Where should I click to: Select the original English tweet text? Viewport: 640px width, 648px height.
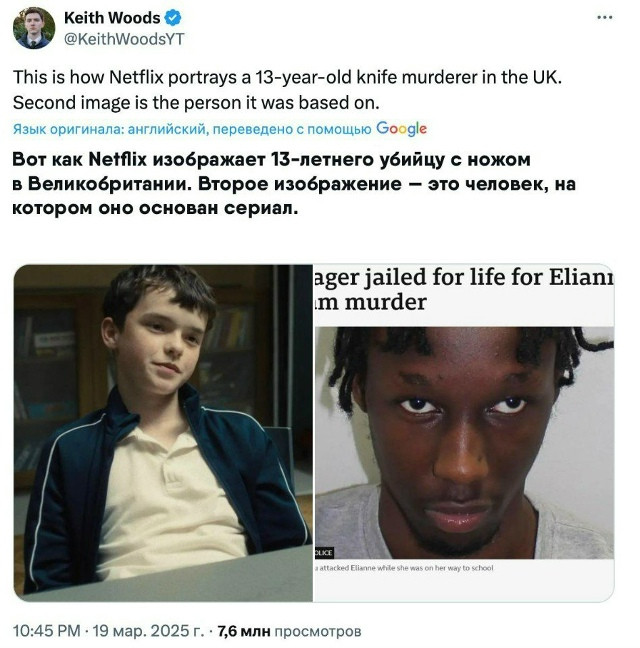288,90
